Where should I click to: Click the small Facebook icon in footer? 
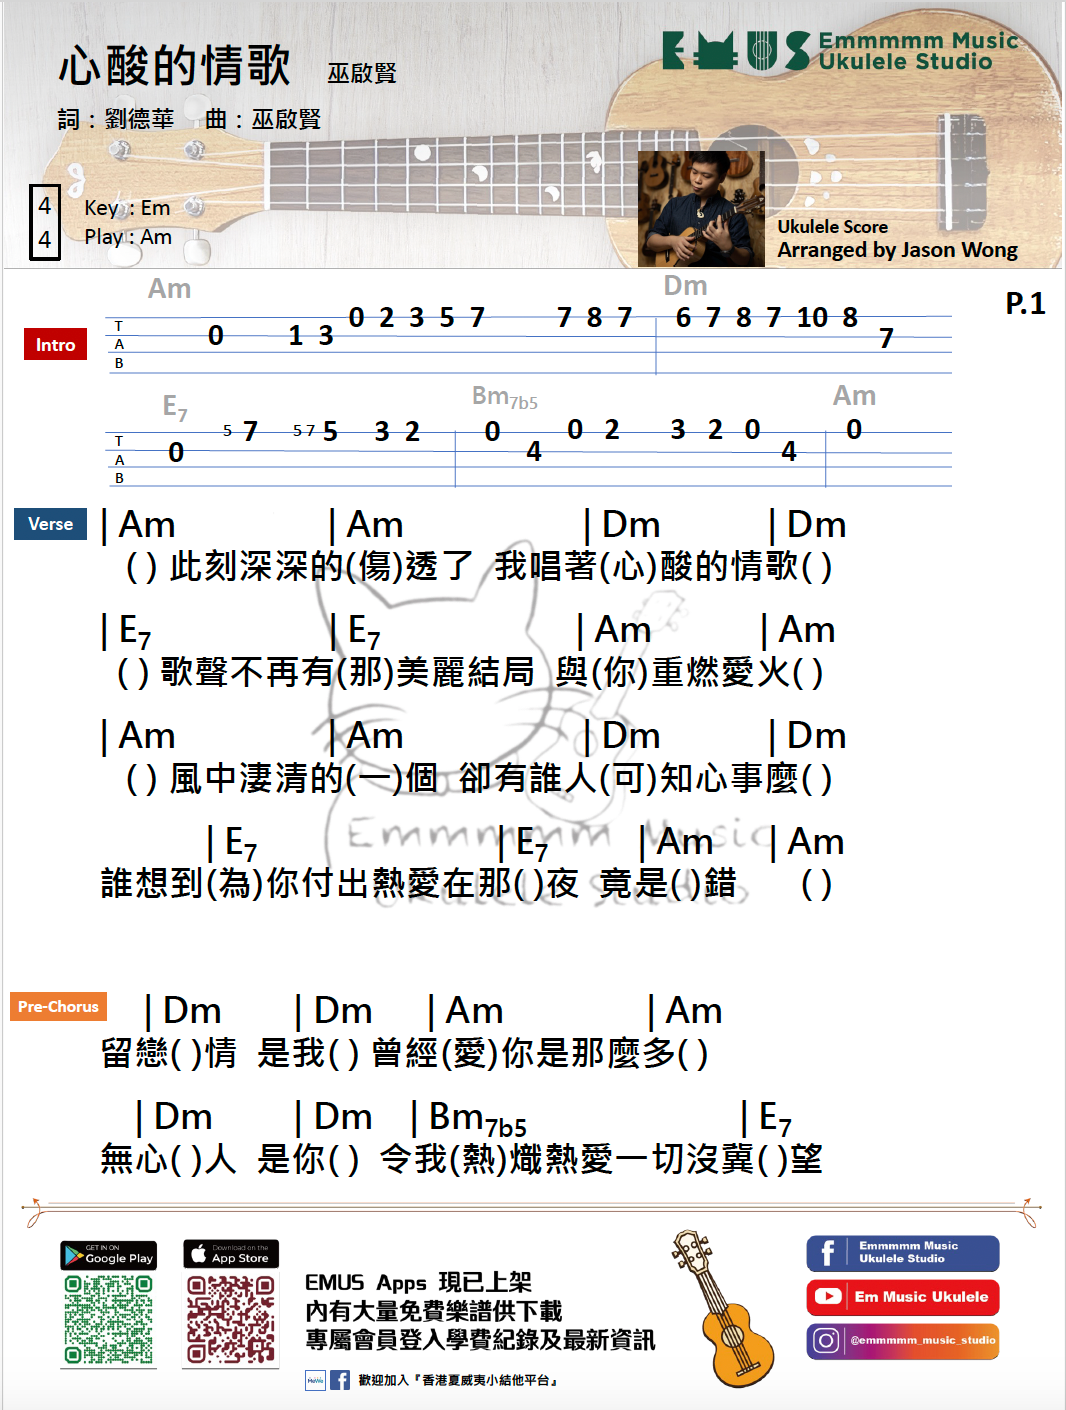coord(340,1380)
